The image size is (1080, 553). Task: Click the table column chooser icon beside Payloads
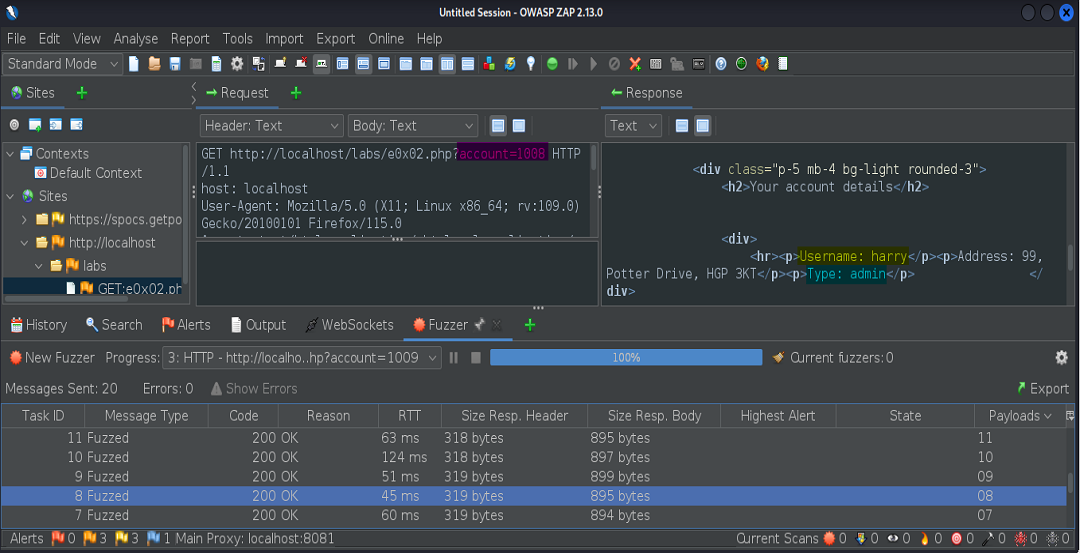click(x=1070, y=416)
